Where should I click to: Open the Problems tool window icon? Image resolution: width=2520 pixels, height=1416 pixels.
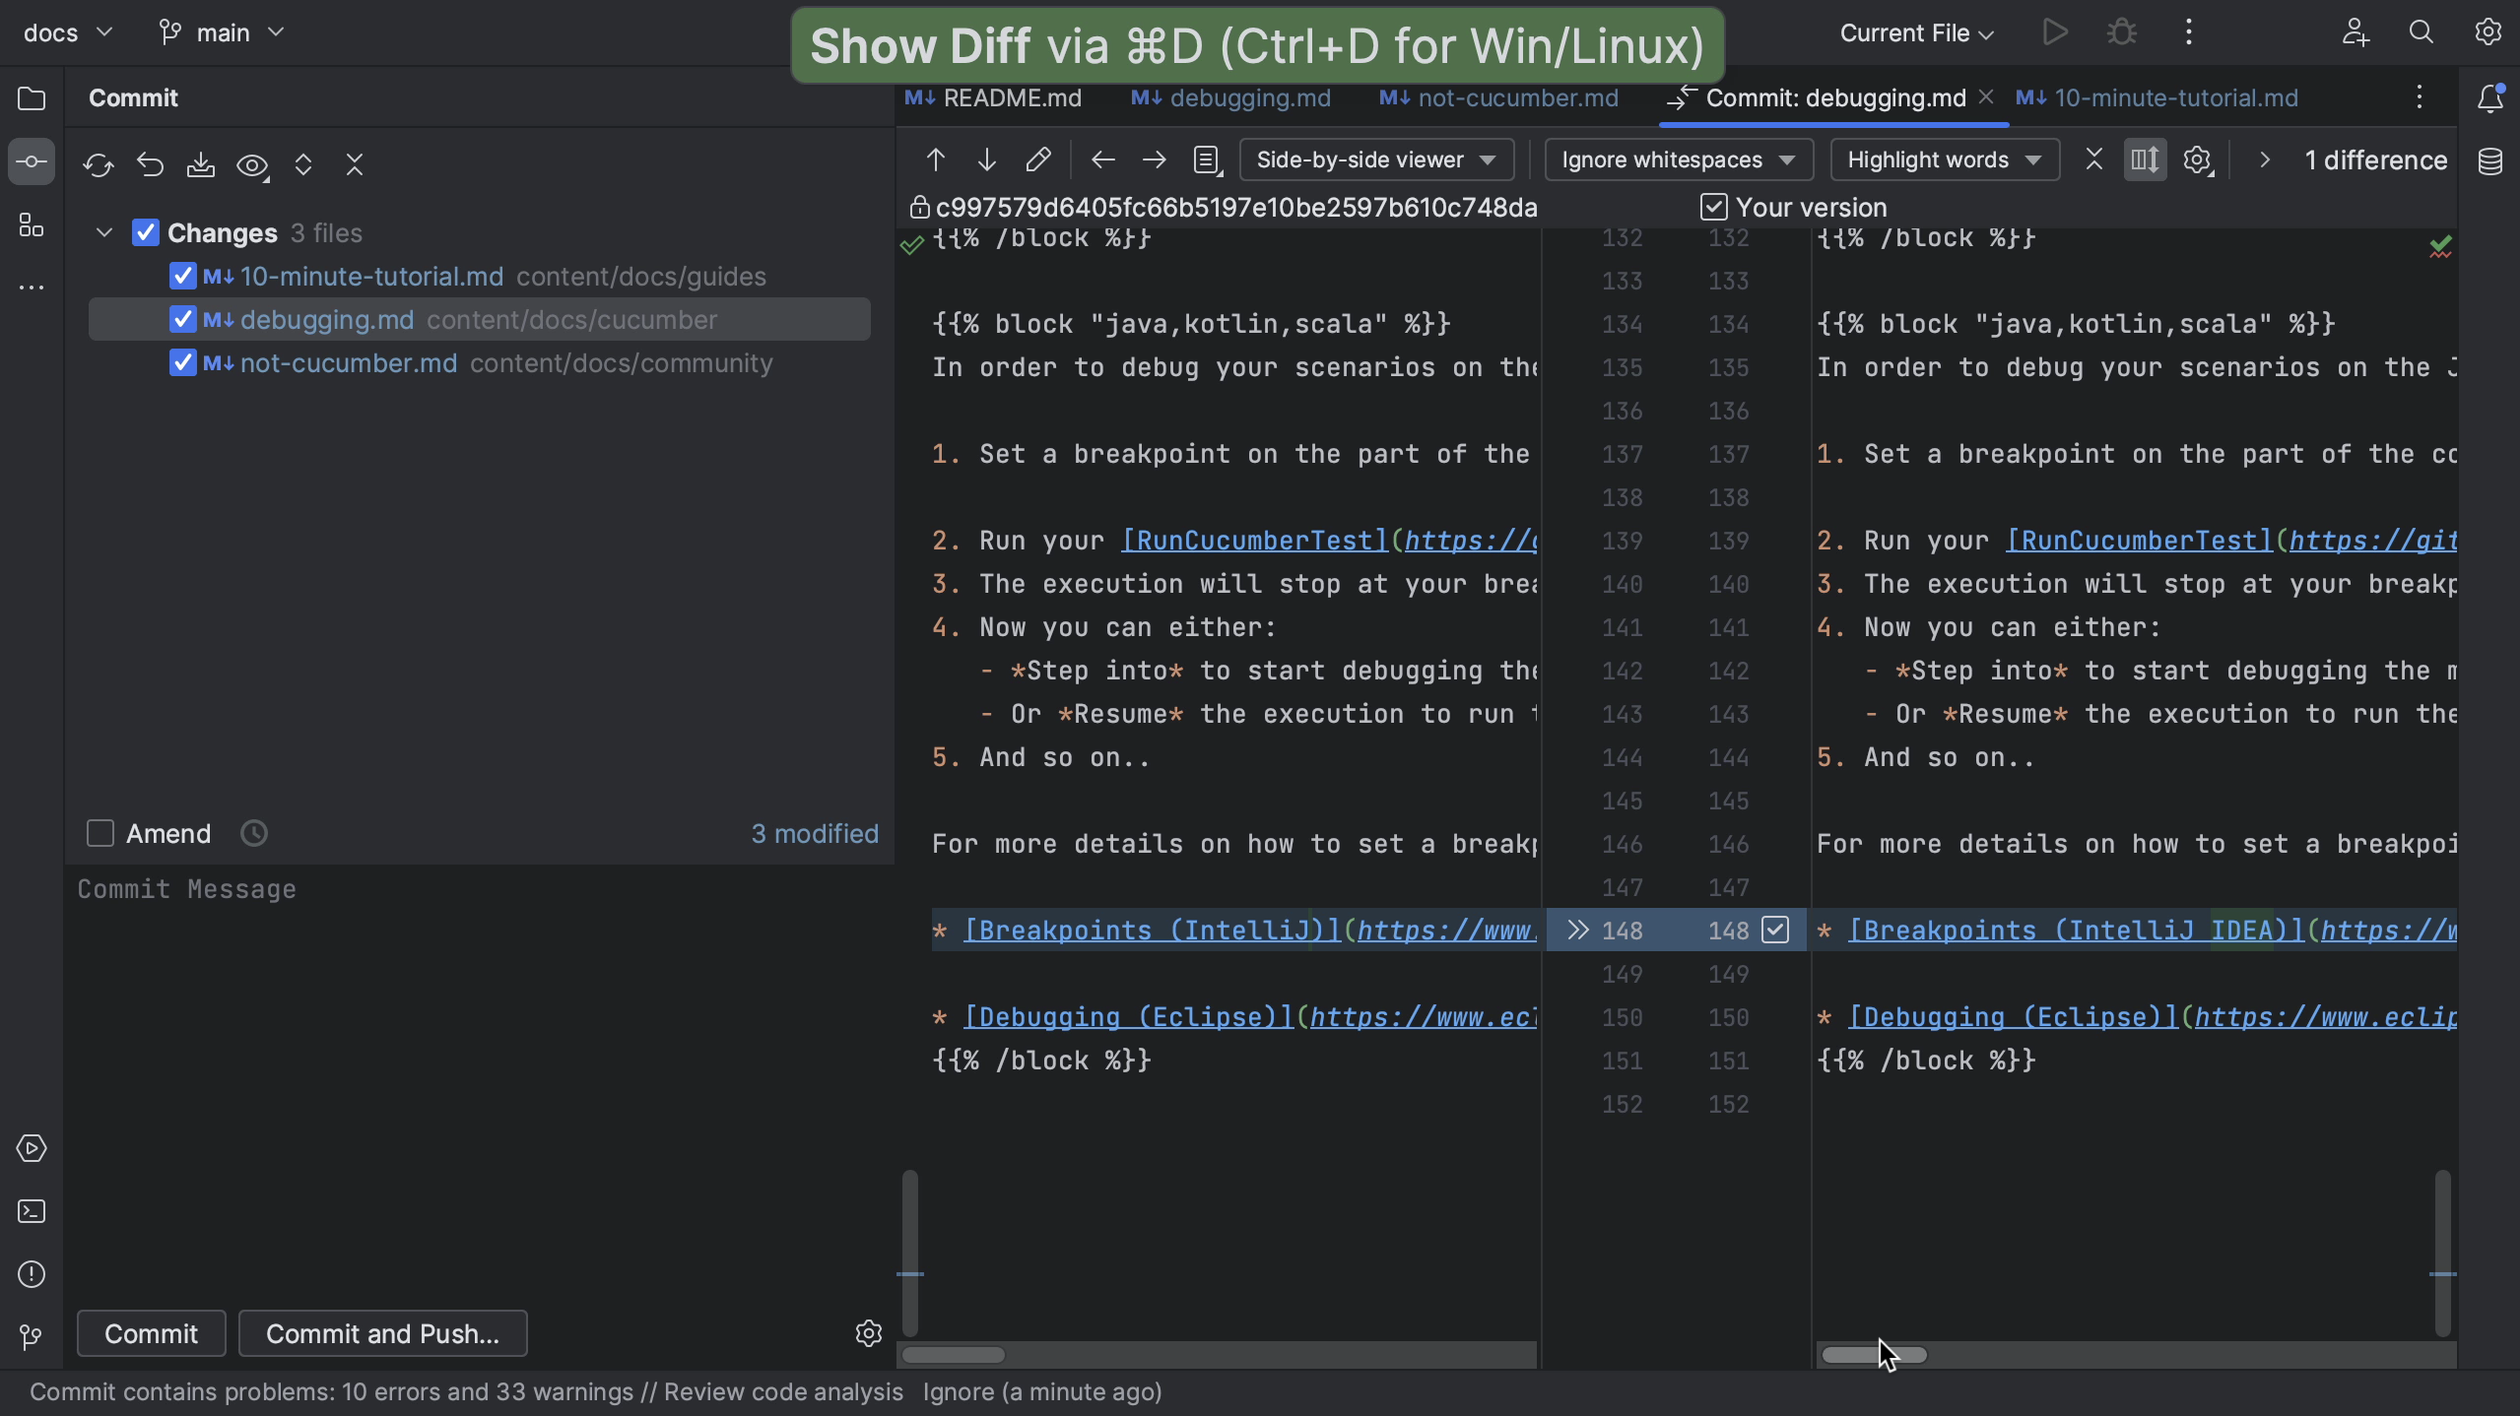coord(31,1274)
